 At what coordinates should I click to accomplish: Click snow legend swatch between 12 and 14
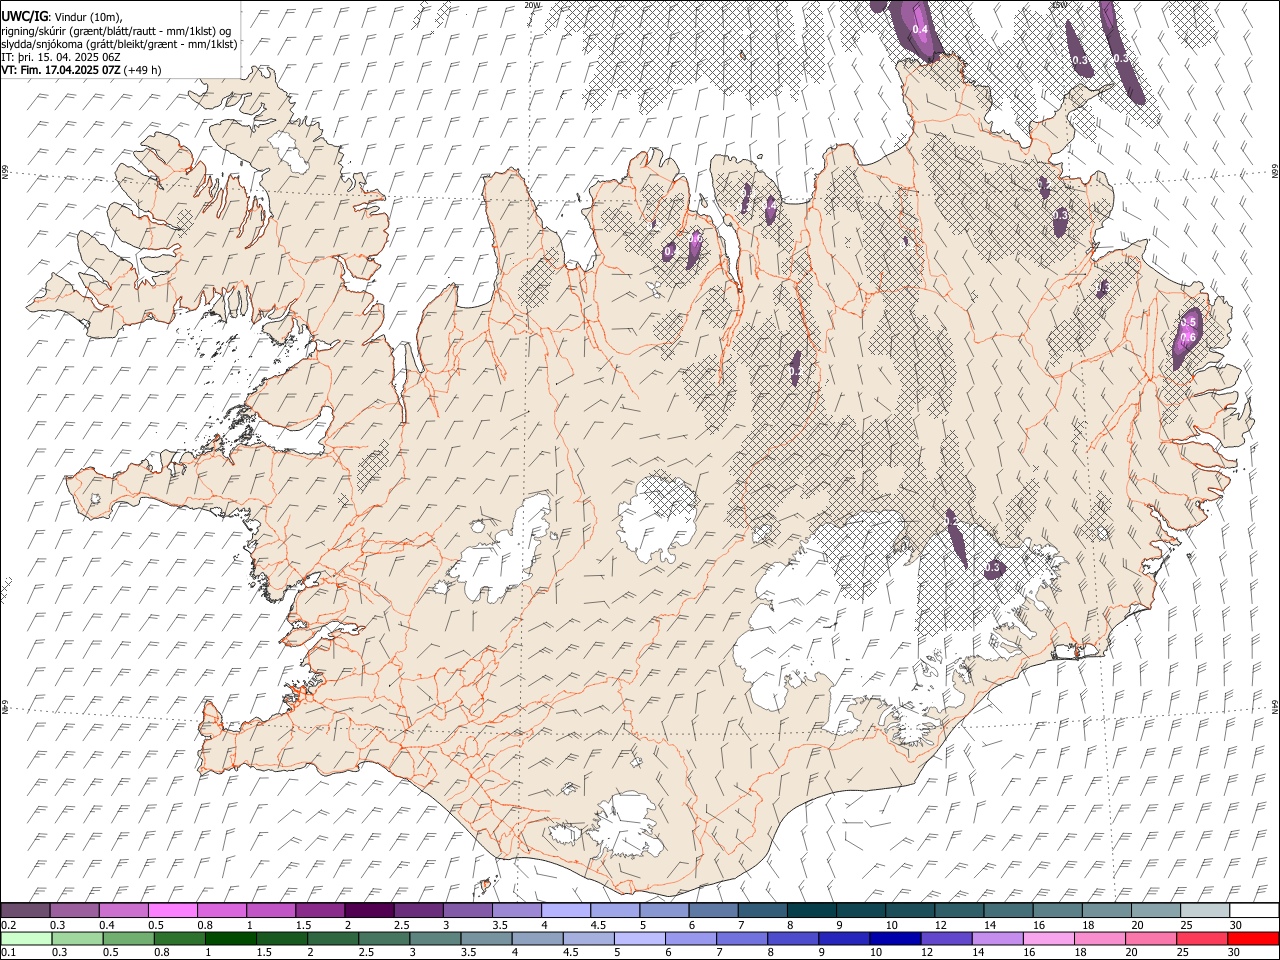pos(959,910)
